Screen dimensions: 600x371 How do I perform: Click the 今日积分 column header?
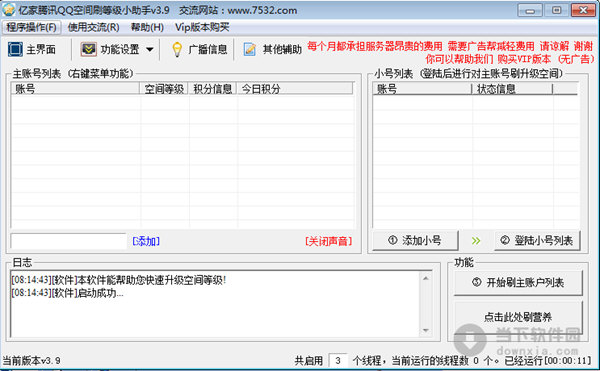coord(295,89)
